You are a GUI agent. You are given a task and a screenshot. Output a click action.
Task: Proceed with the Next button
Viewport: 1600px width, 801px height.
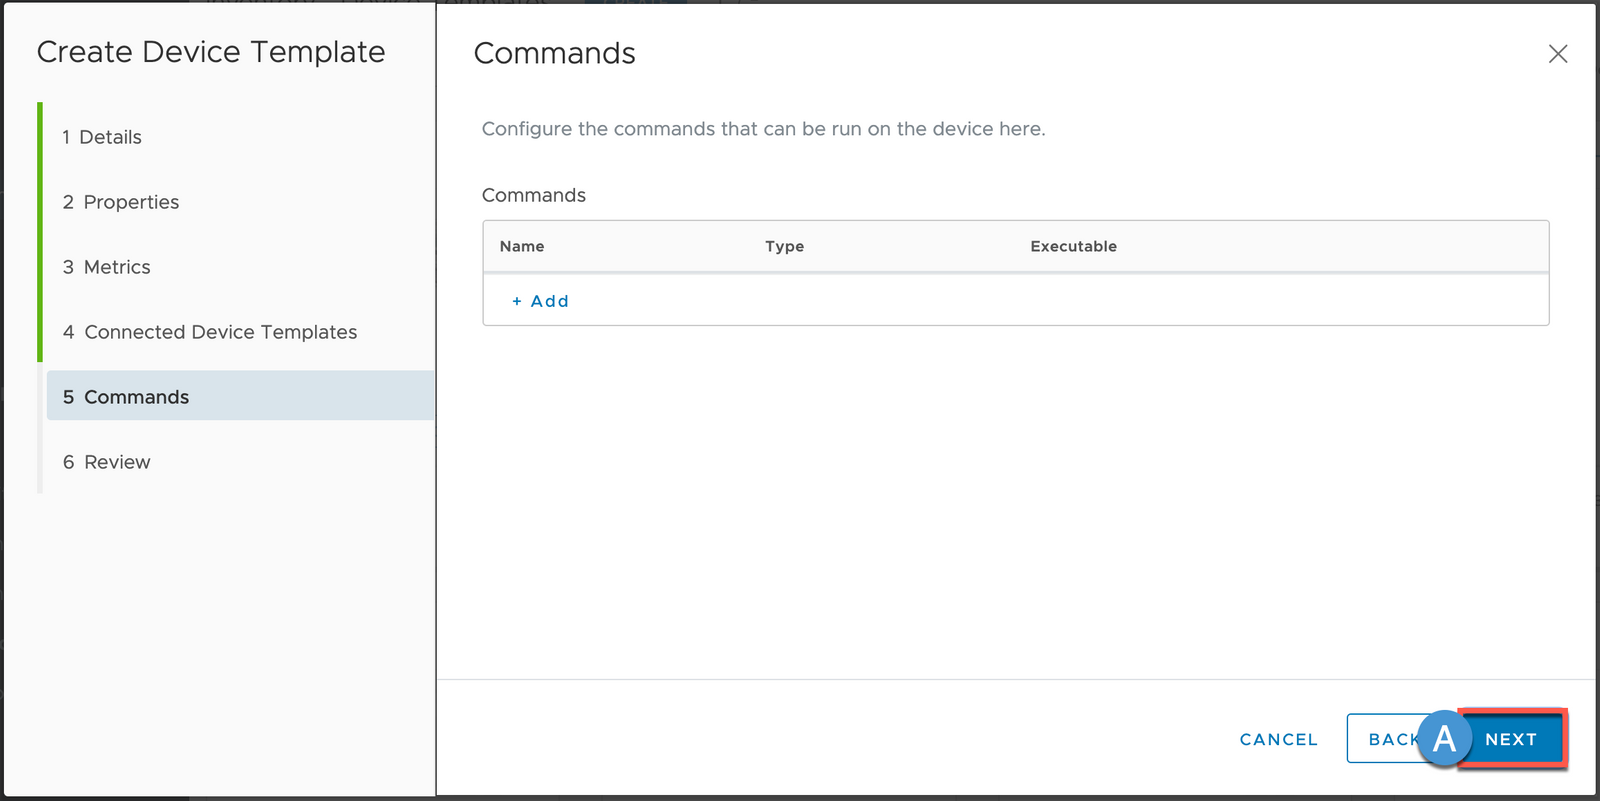tap(1511, 739)
